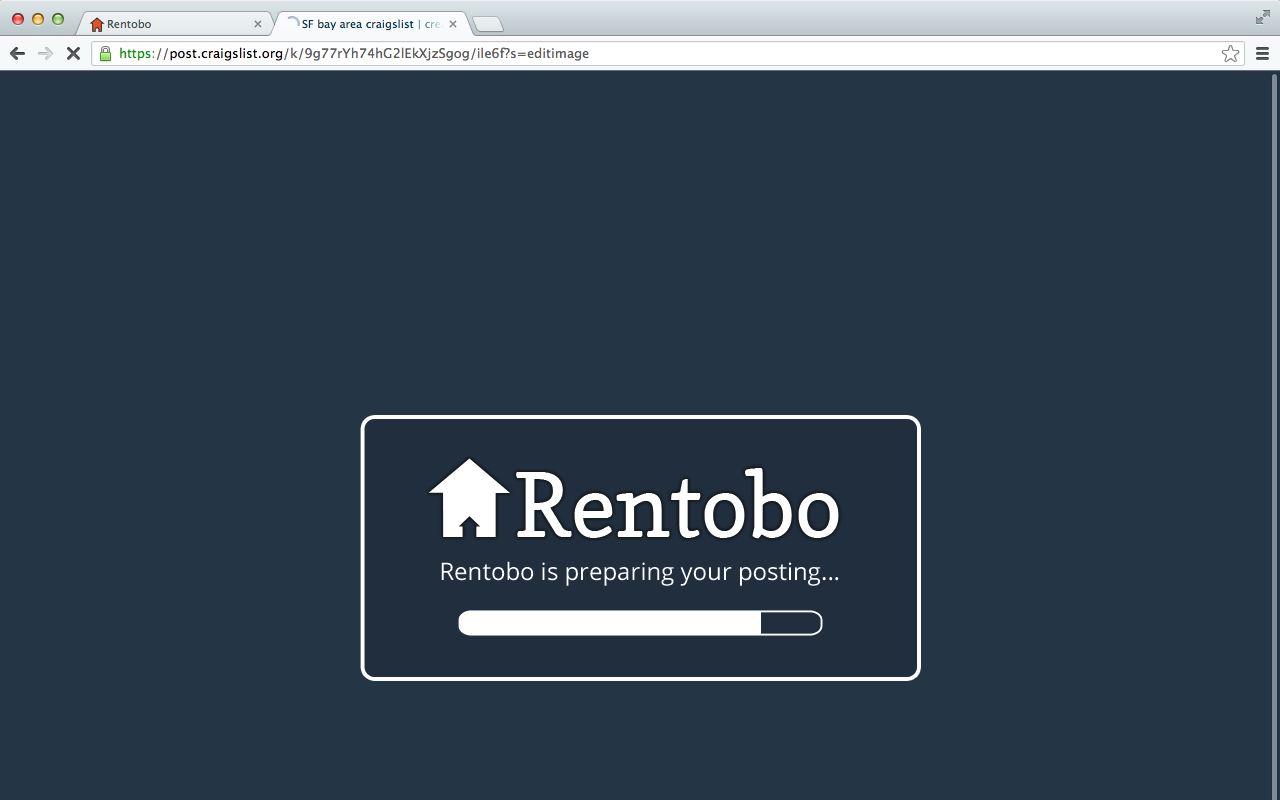Minimize the browser window with yellow button
1280x800 pixels.
38,19
